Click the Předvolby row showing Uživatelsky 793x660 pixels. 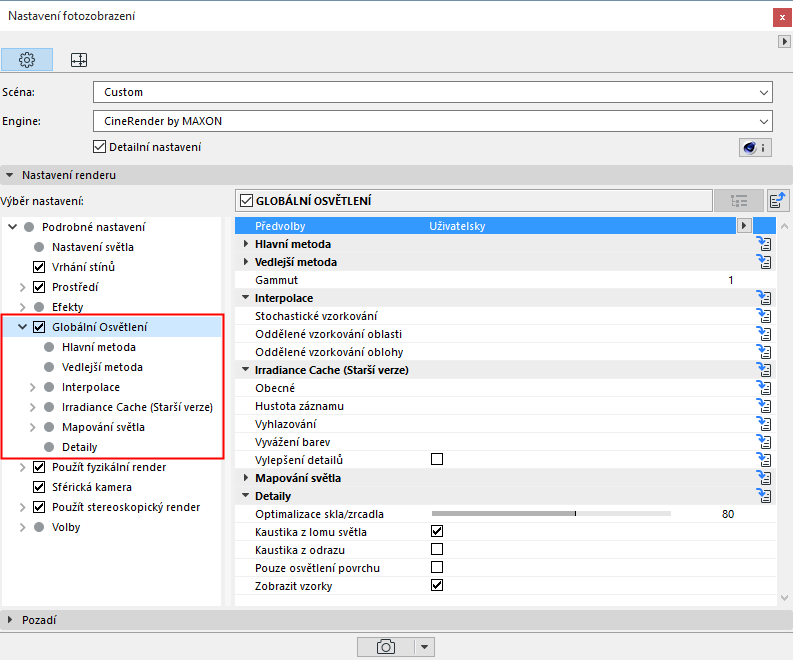point(486,226)
